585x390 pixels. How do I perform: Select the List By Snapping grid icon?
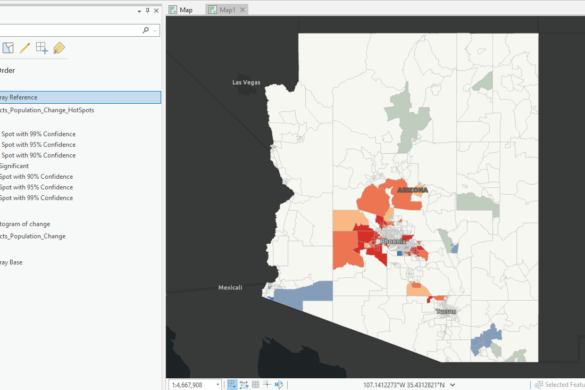pyautogui.click(x=41, y=48)
